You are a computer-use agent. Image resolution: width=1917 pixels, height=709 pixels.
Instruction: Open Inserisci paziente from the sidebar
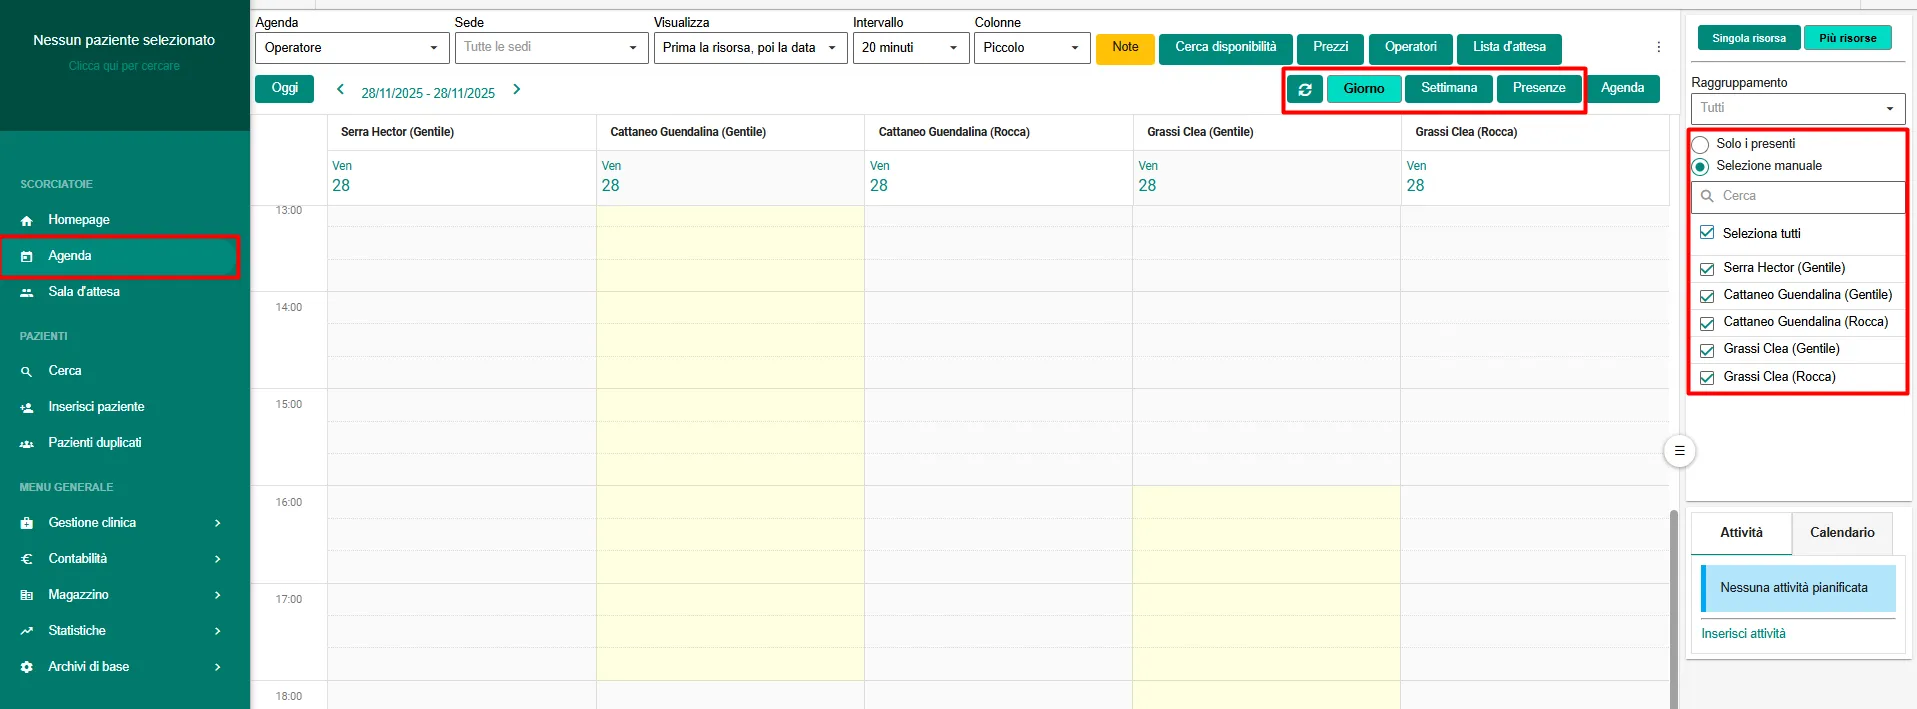96,407
